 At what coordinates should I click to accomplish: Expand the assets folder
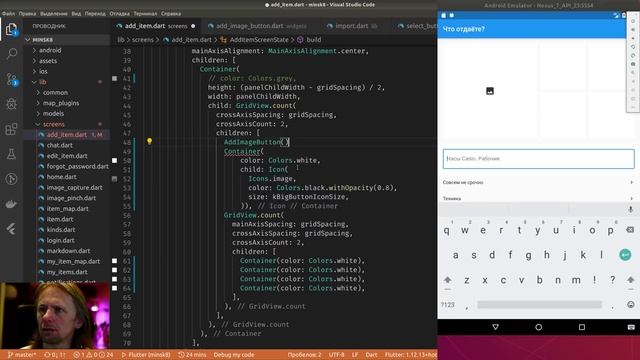click(67, 61)
